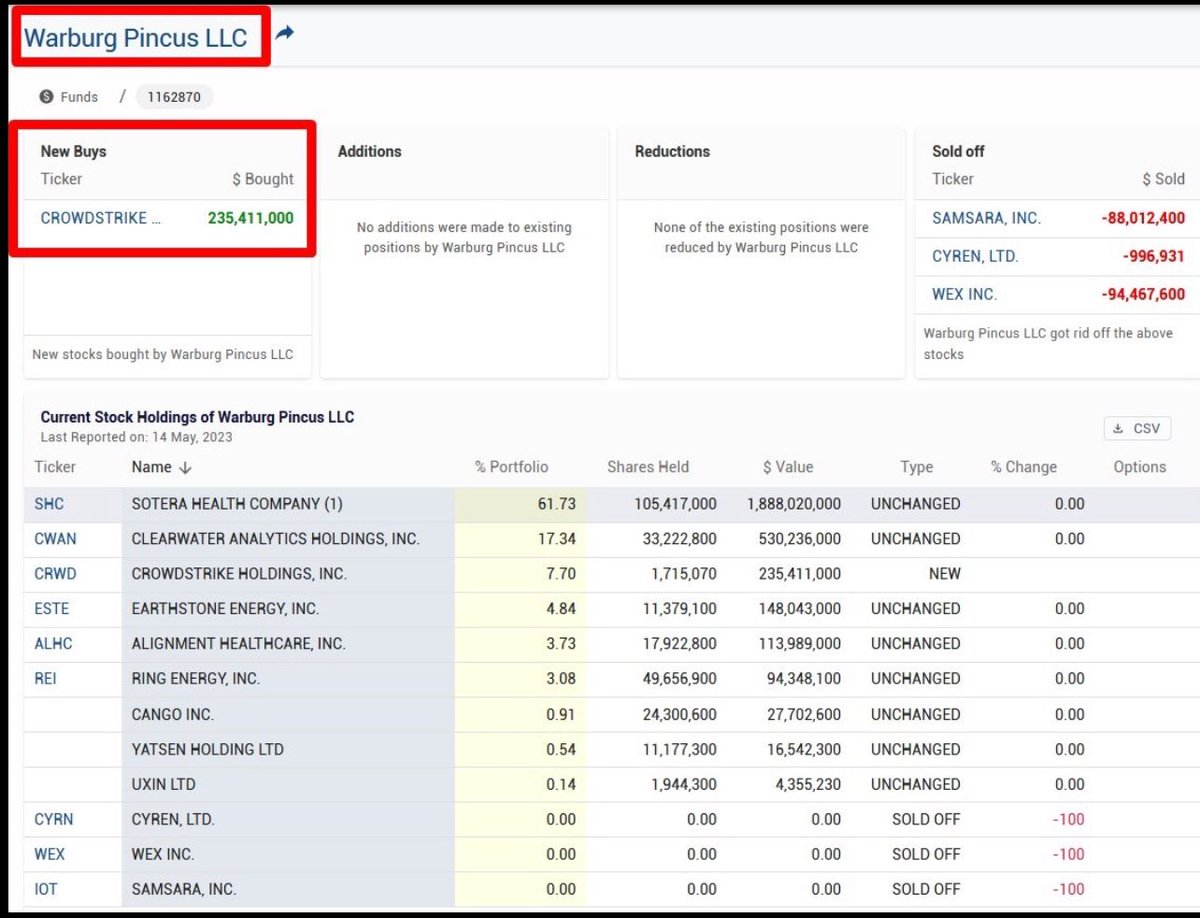Click the dollar Funds breadcrumb icon
Viewport: 1200px width, 918px height.
(x=46, y=97)
